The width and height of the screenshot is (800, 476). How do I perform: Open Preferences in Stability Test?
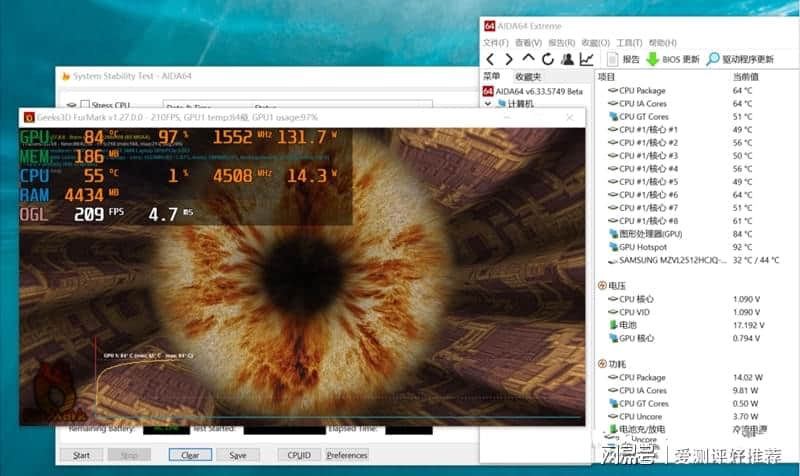pos(347,455)
